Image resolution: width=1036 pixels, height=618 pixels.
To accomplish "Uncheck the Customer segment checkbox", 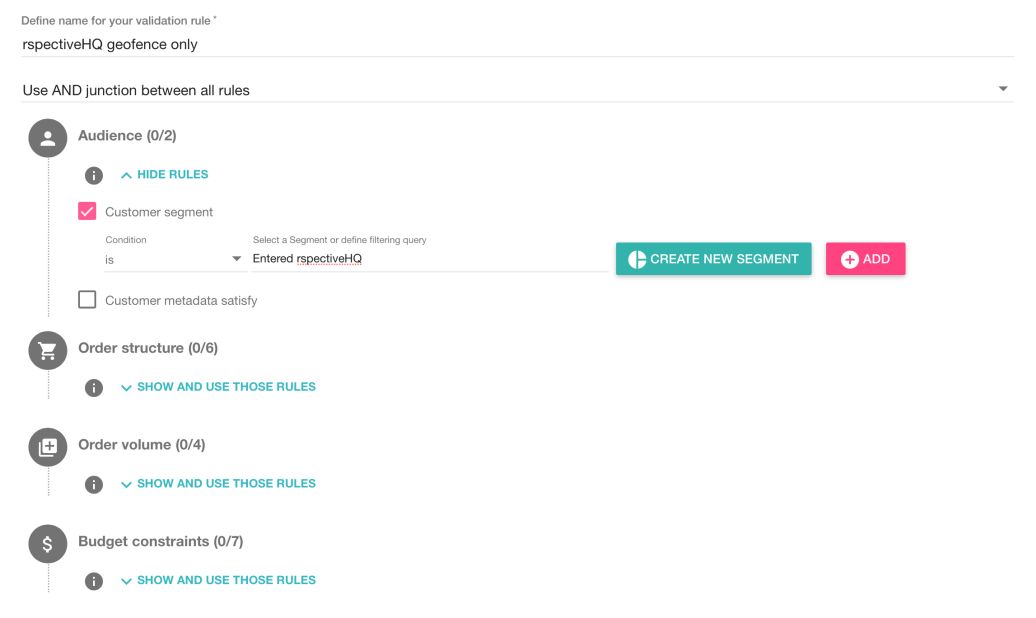I will pos(88,212).
